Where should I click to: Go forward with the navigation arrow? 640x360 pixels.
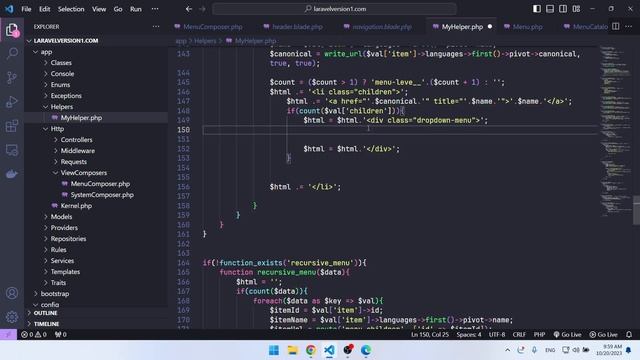[x=202, y=9]
